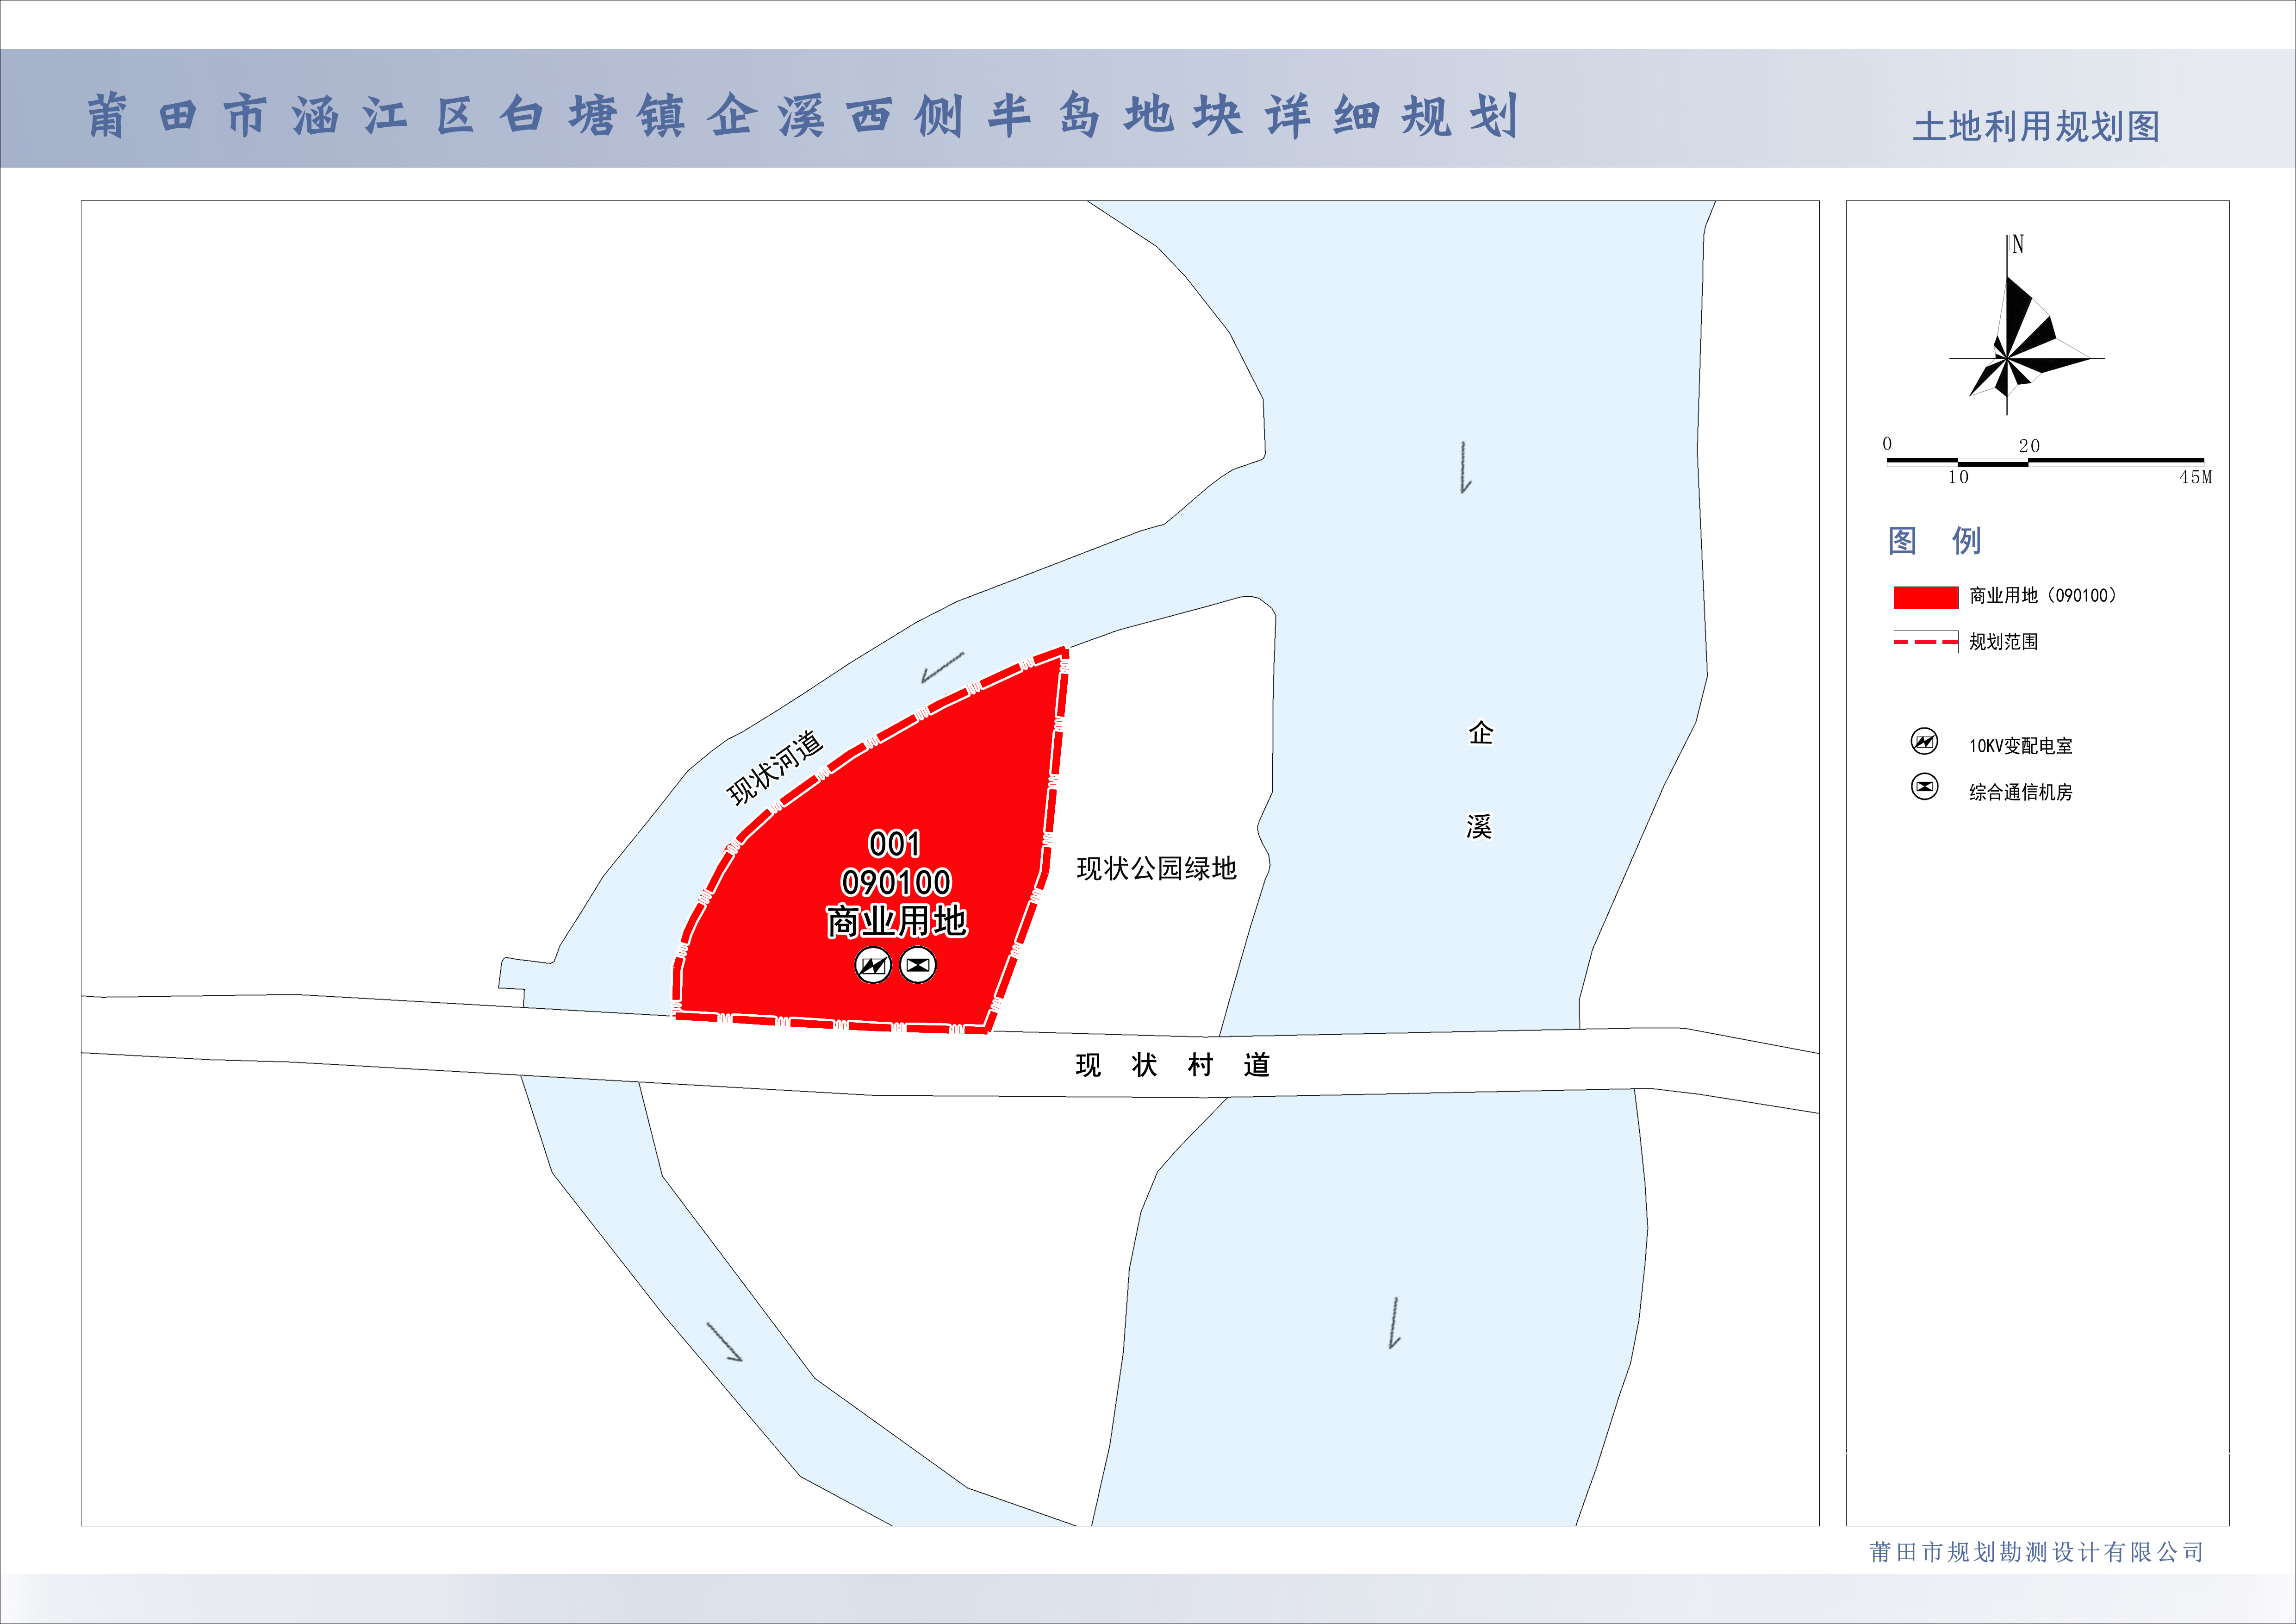Click the communications room symbol inside the red parcel
This screenshot has width=2296, height=1624.
pos(918,965)
